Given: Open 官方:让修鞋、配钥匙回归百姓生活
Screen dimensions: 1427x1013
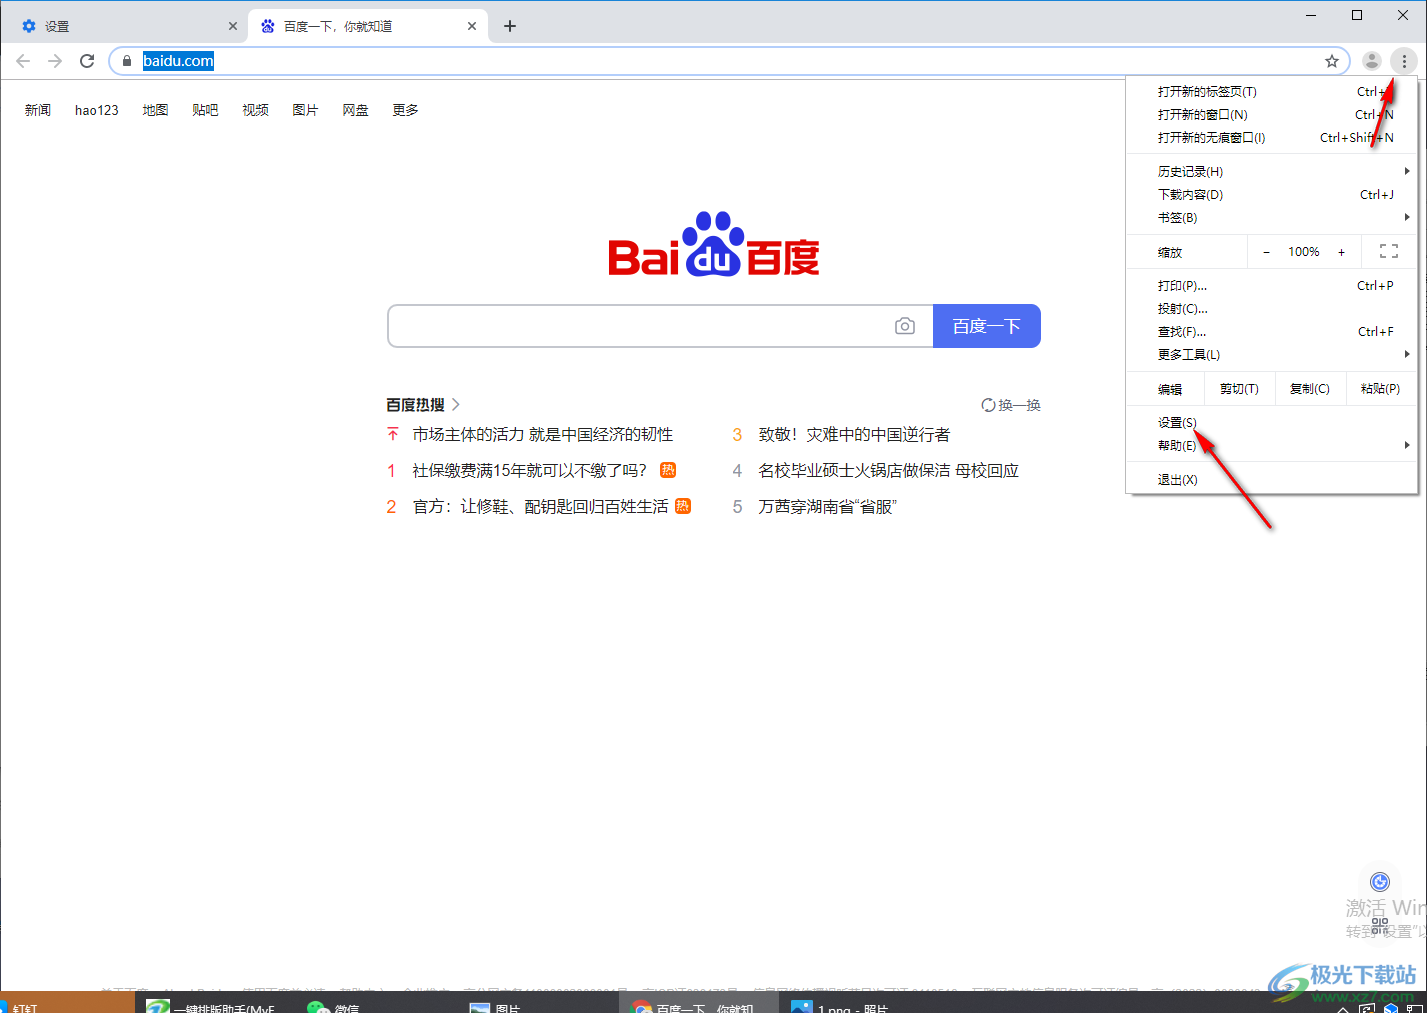Looking at the screenshot, I should 540,507.
